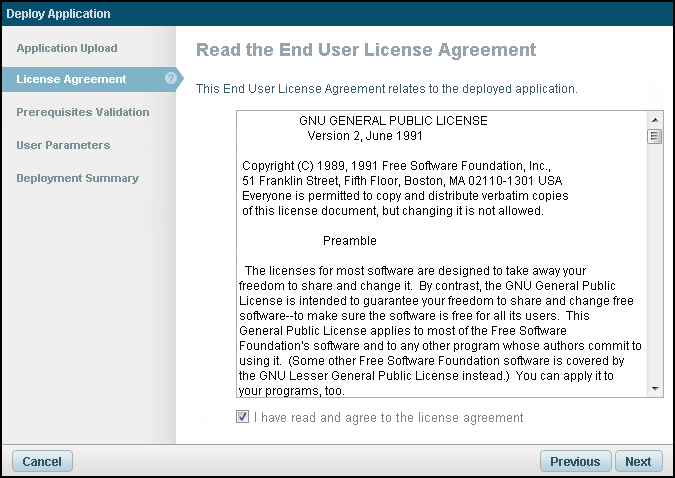Click the Deploy Application title bar

pyautogui.click(x=337, y=14)
